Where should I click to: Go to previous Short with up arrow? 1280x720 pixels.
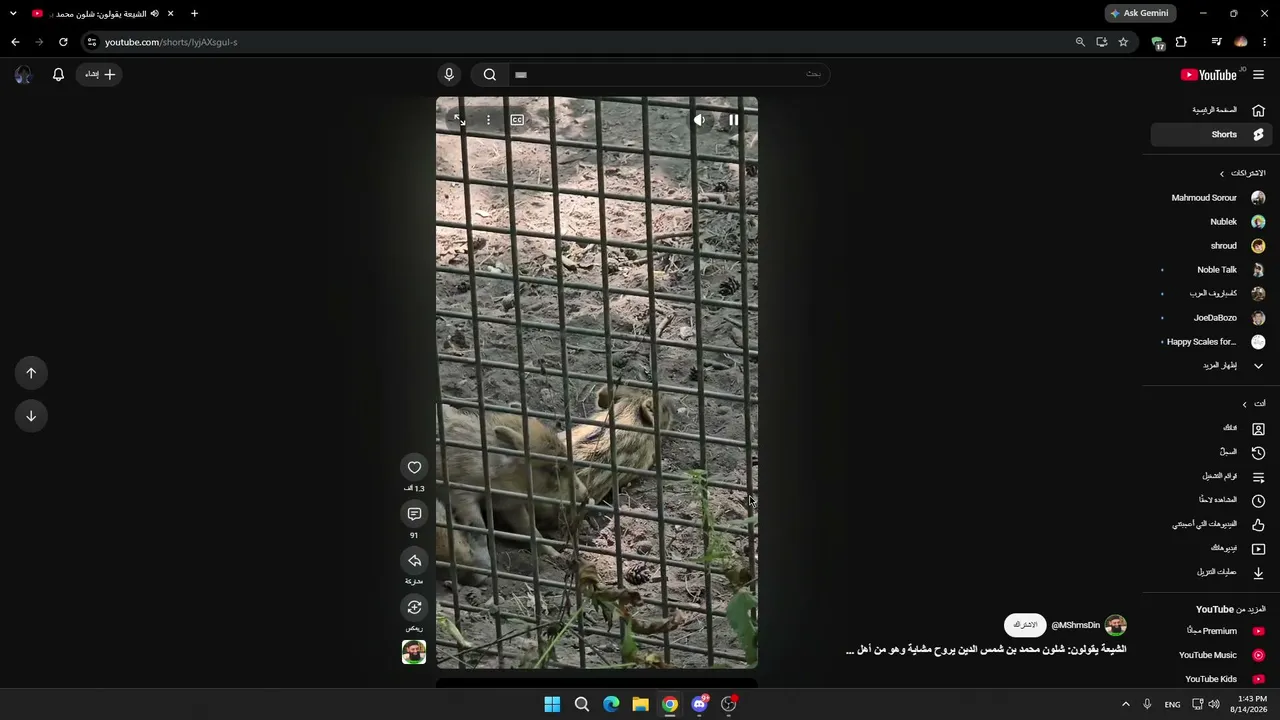(31, 373)
